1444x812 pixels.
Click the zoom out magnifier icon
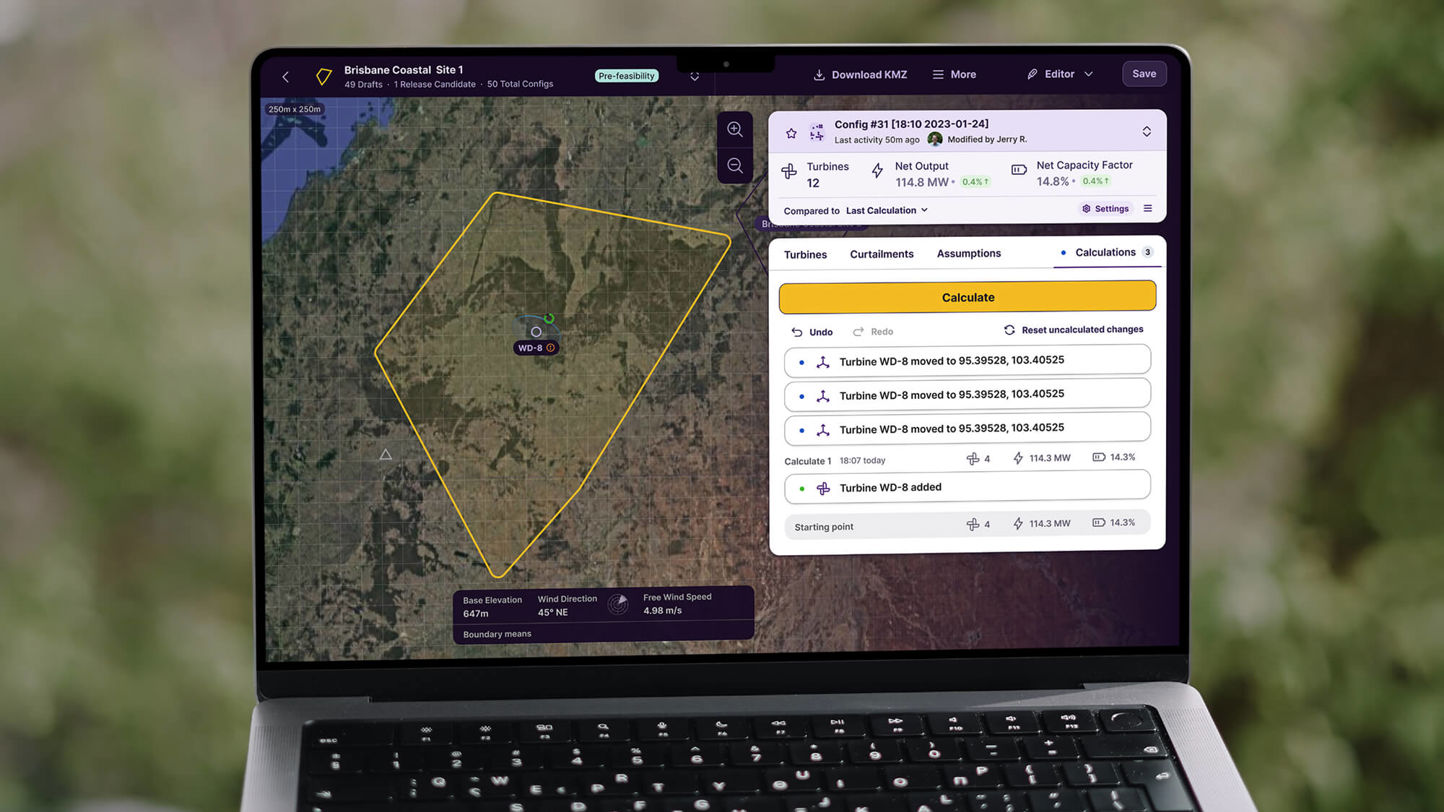pyautogui.click(x=735, y=166)
